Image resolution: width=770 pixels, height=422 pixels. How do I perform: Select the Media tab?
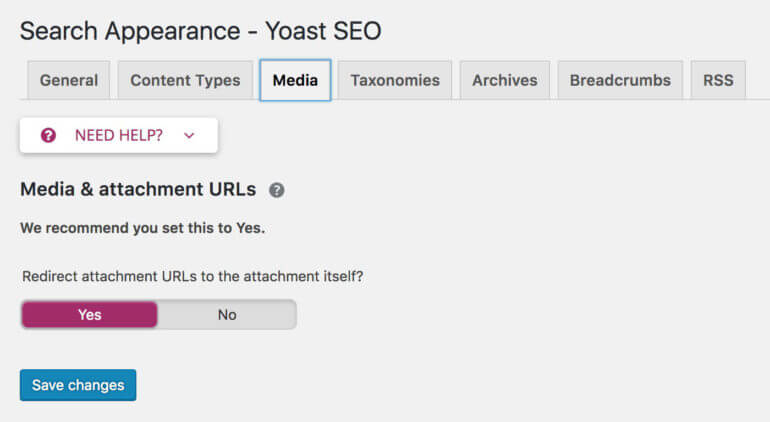pos(295,80)
